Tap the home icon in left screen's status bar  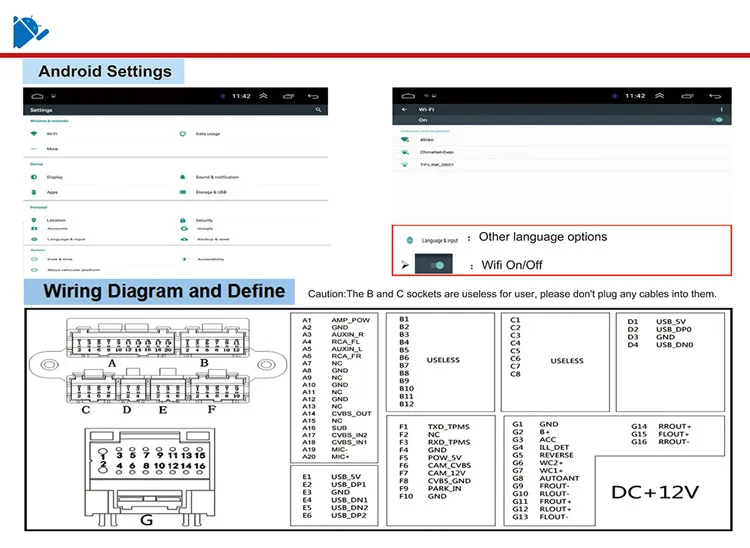[x=37, y=96]
